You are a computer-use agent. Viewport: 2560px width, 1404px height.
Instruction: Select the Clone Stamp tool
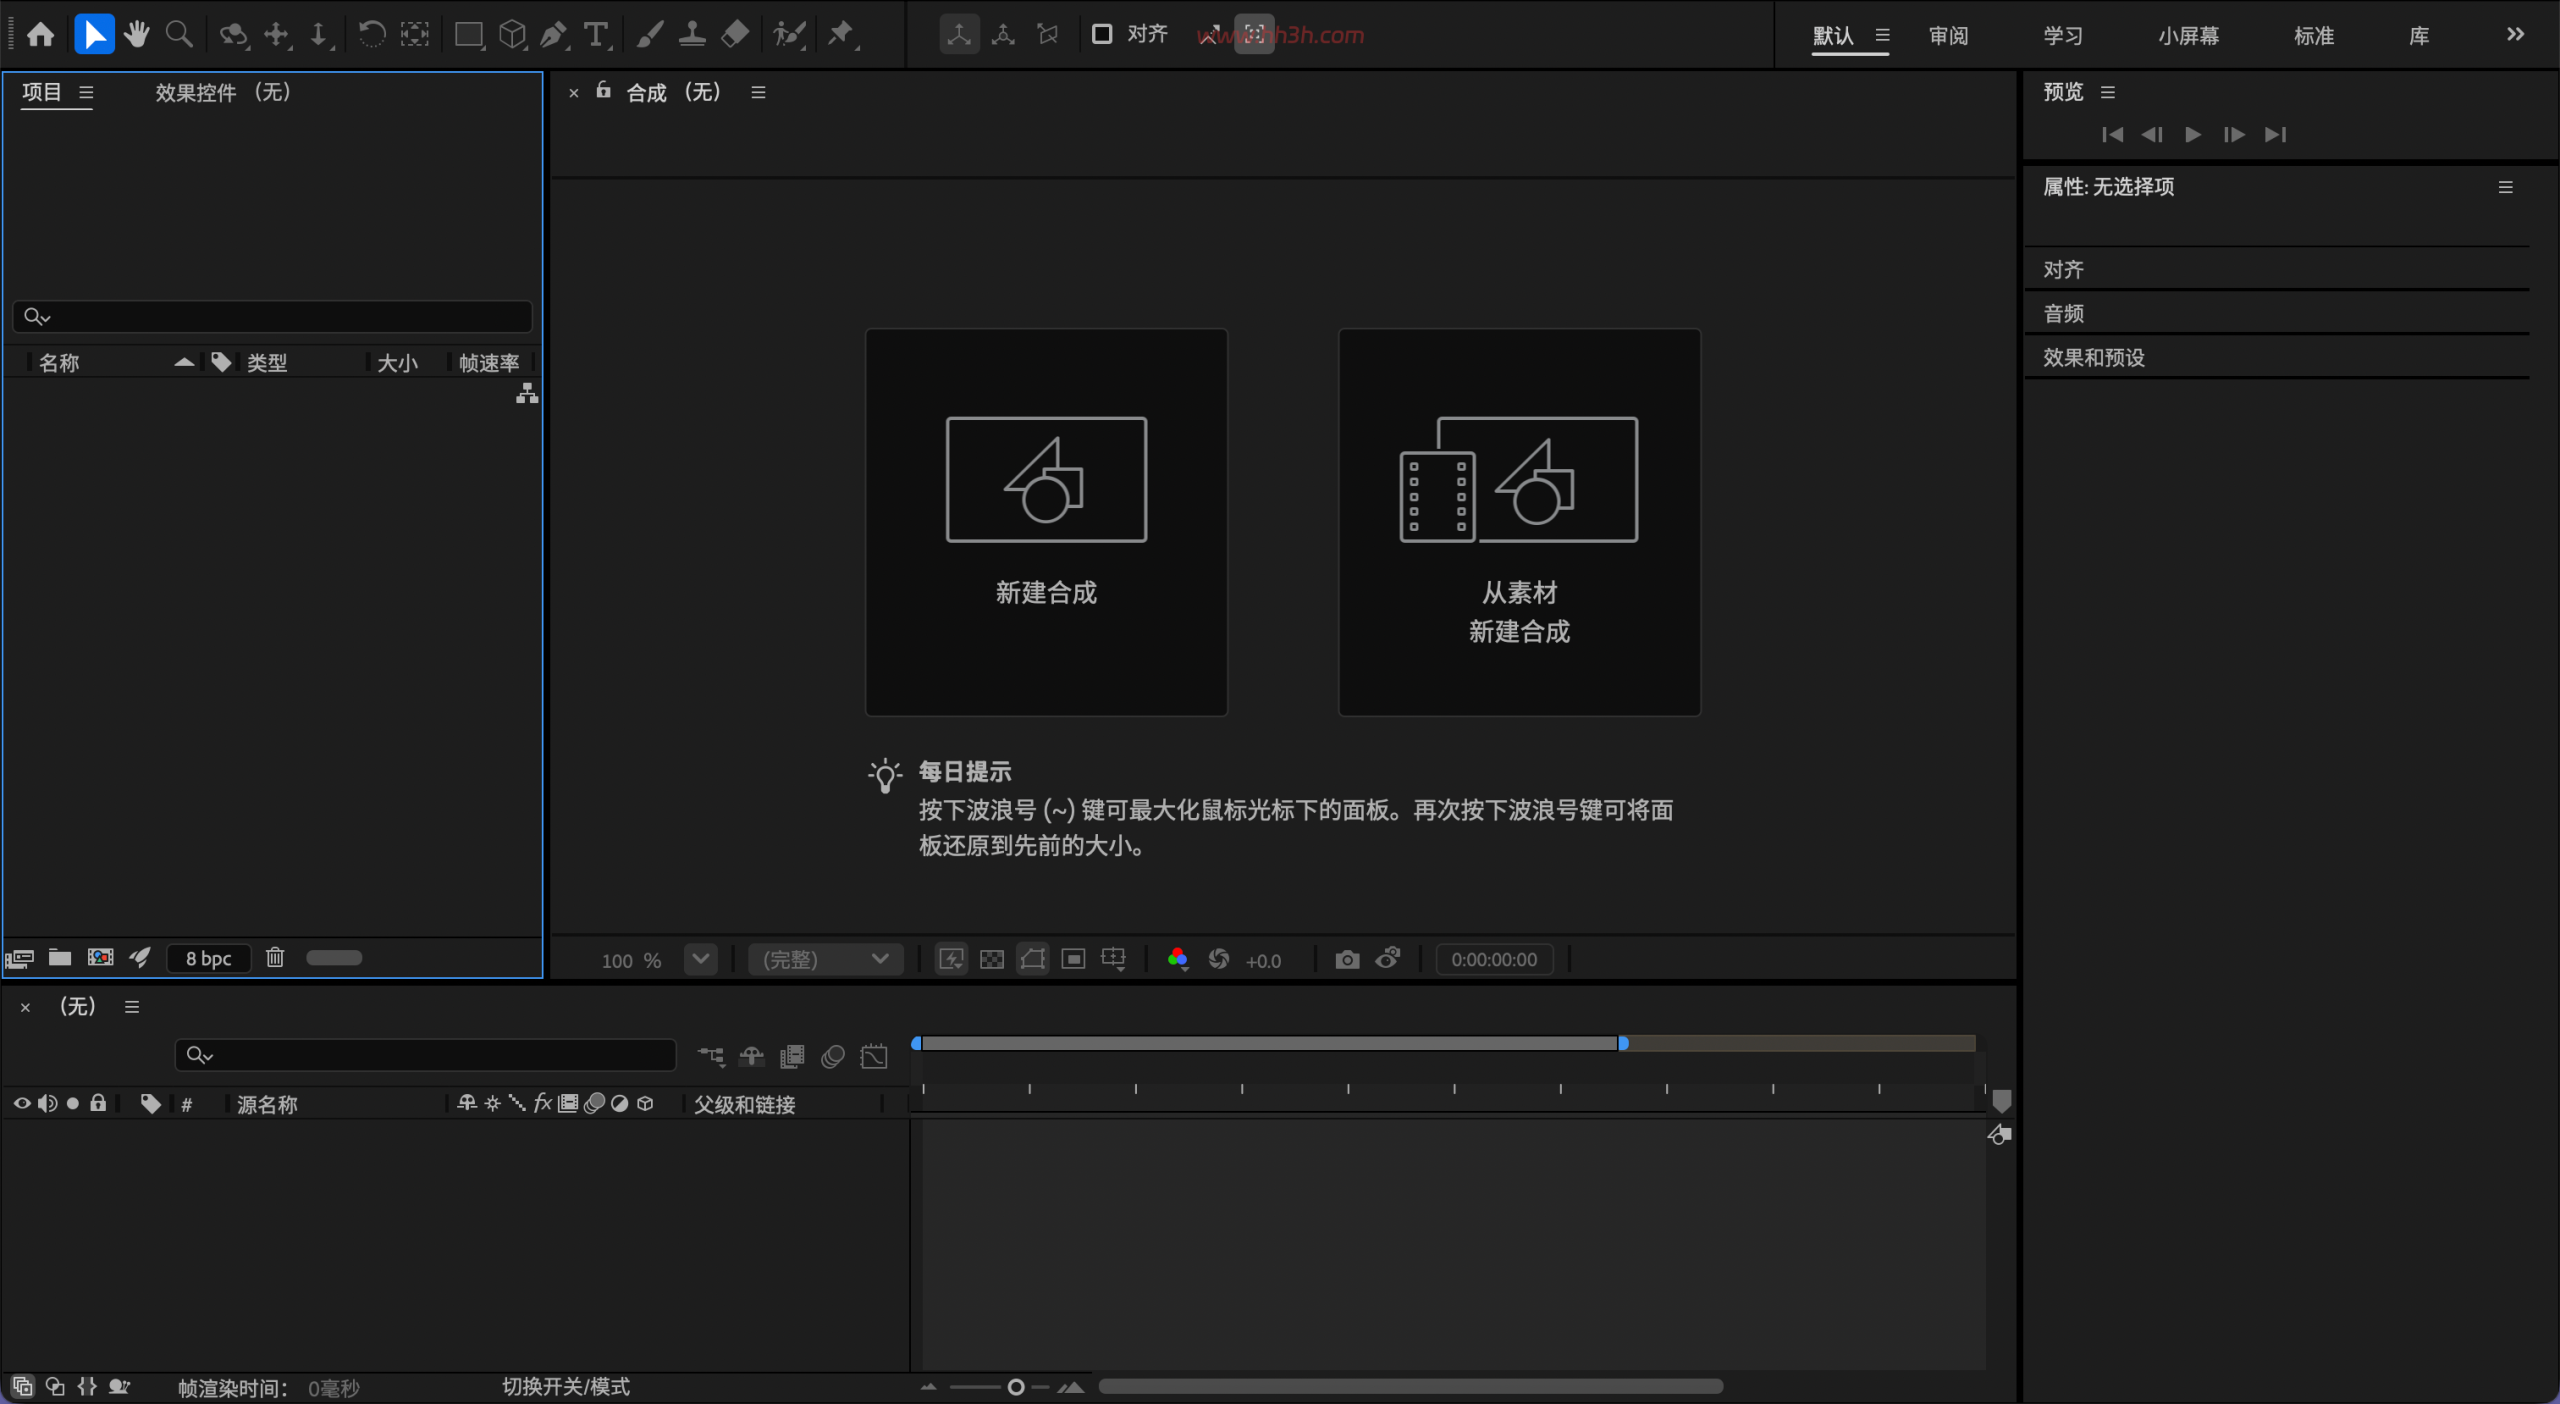click(692, 35)
